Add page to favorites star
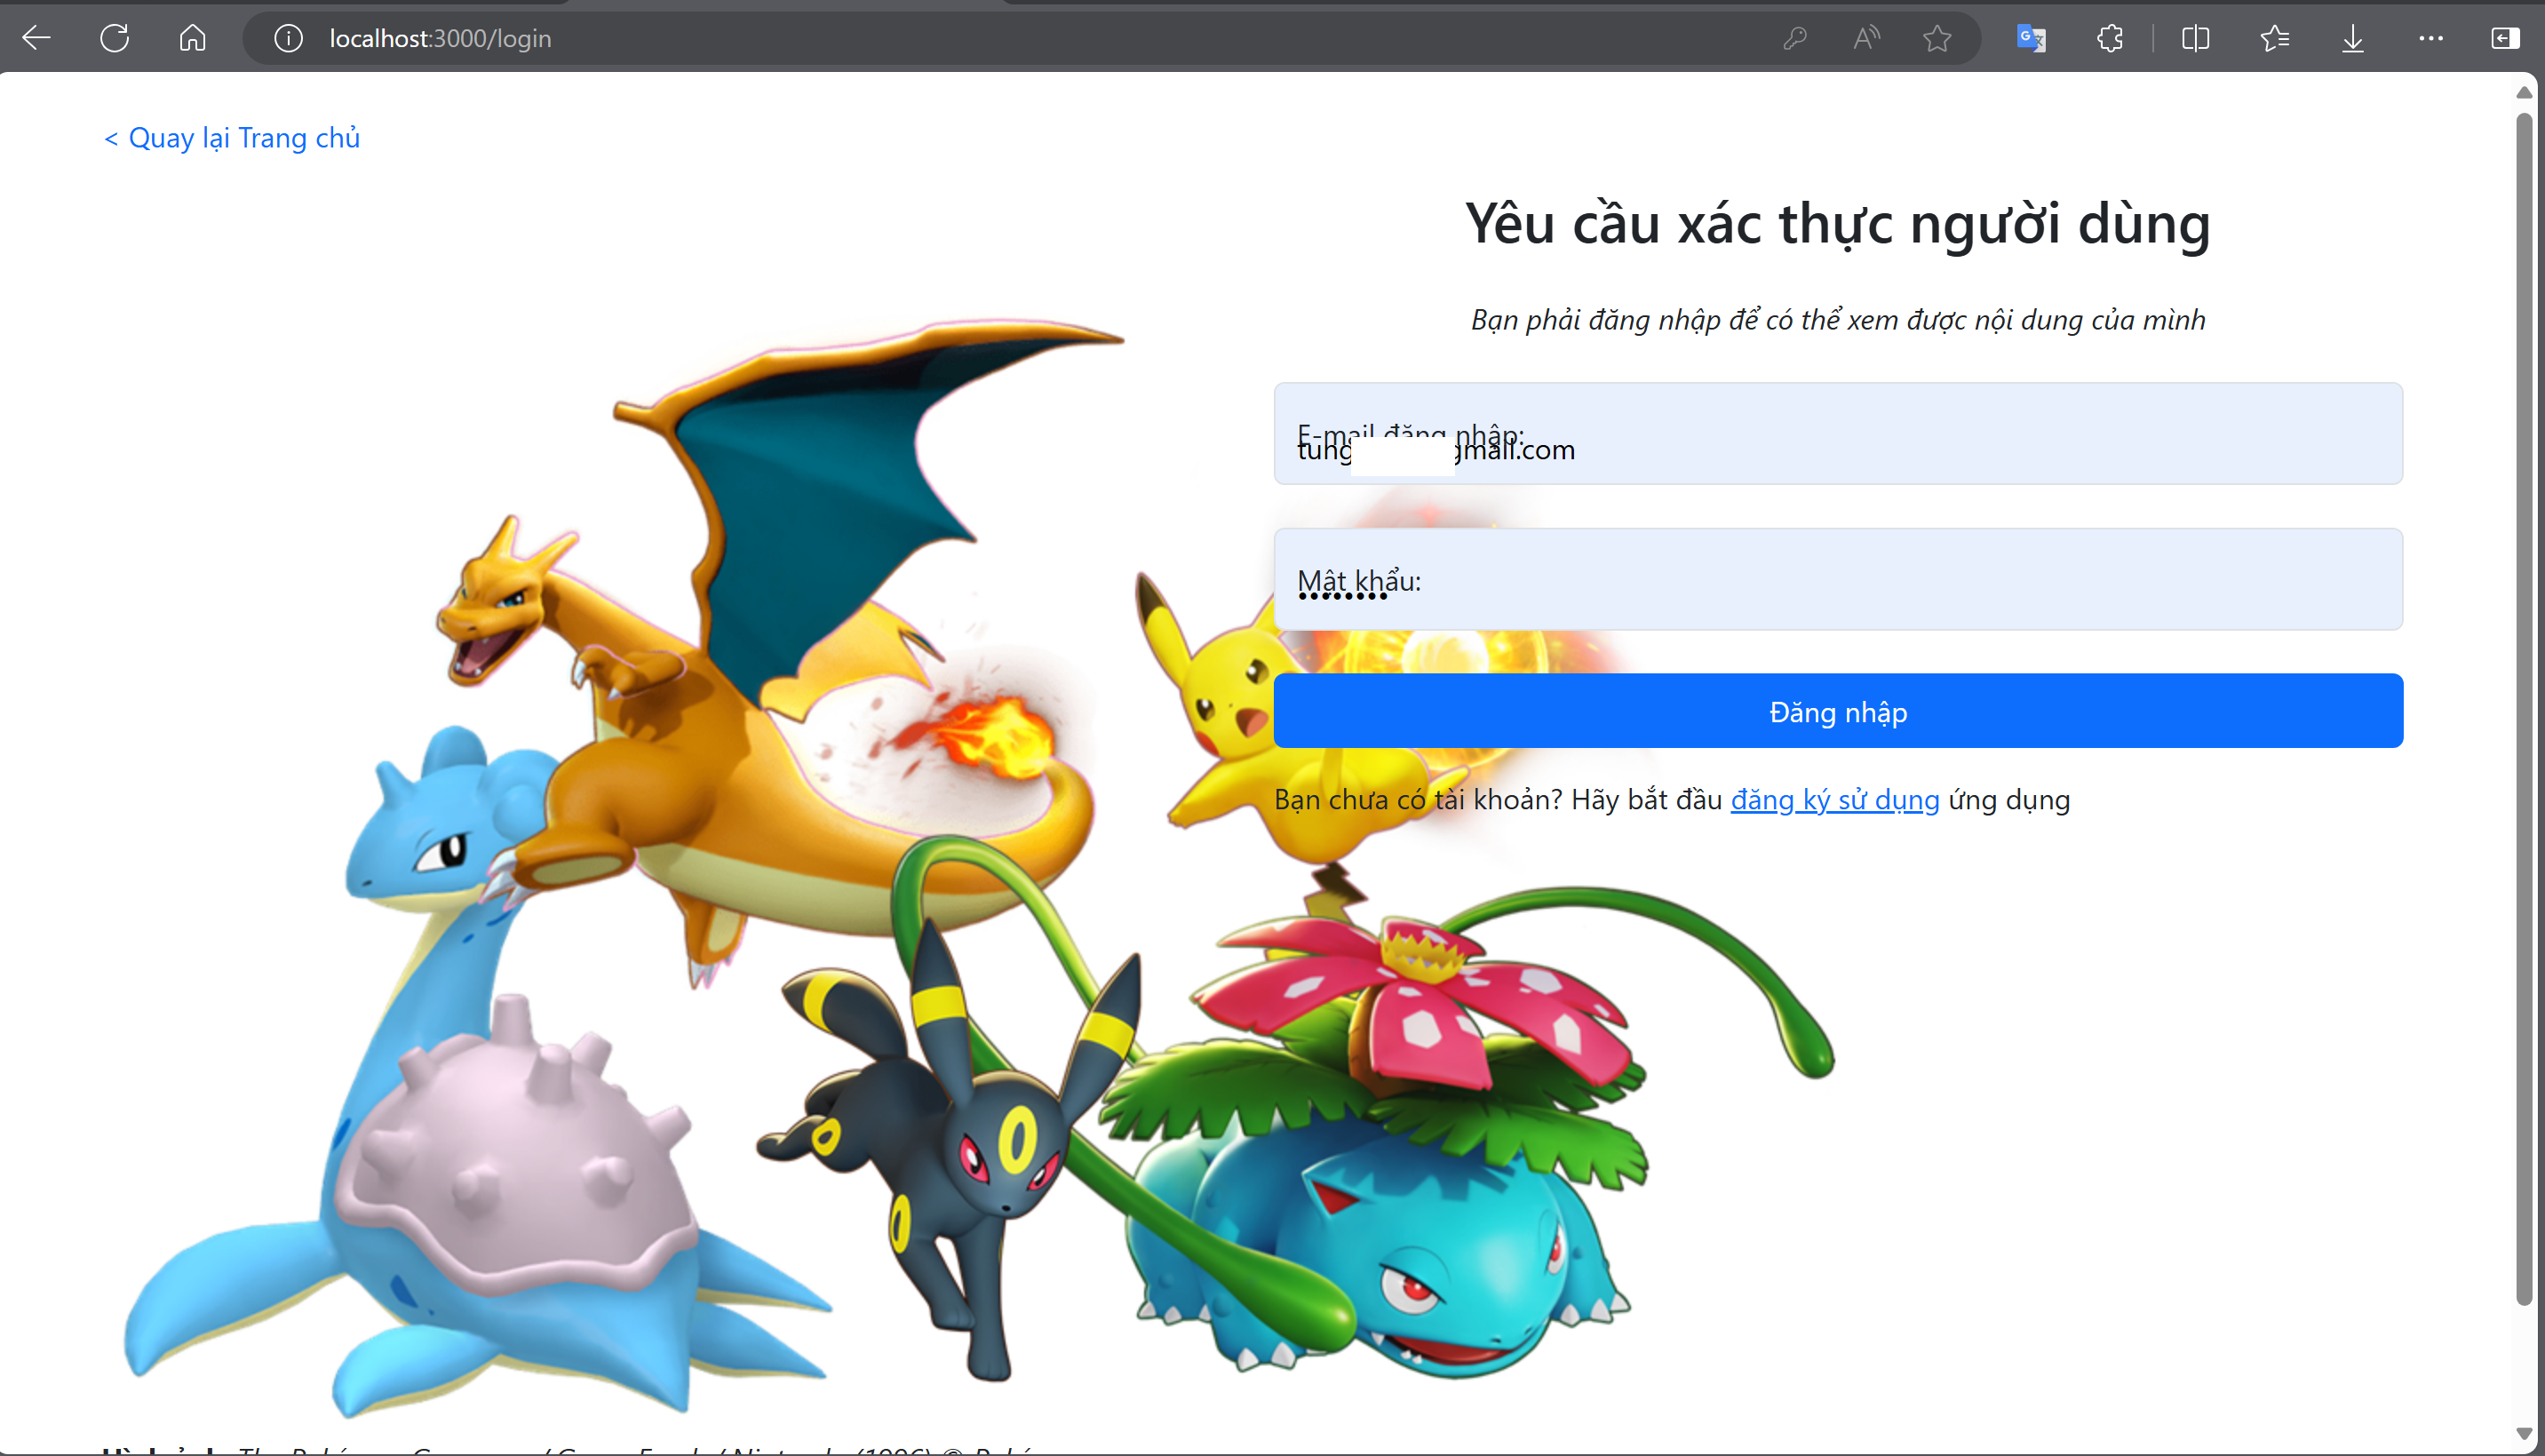 point(1937,38)
